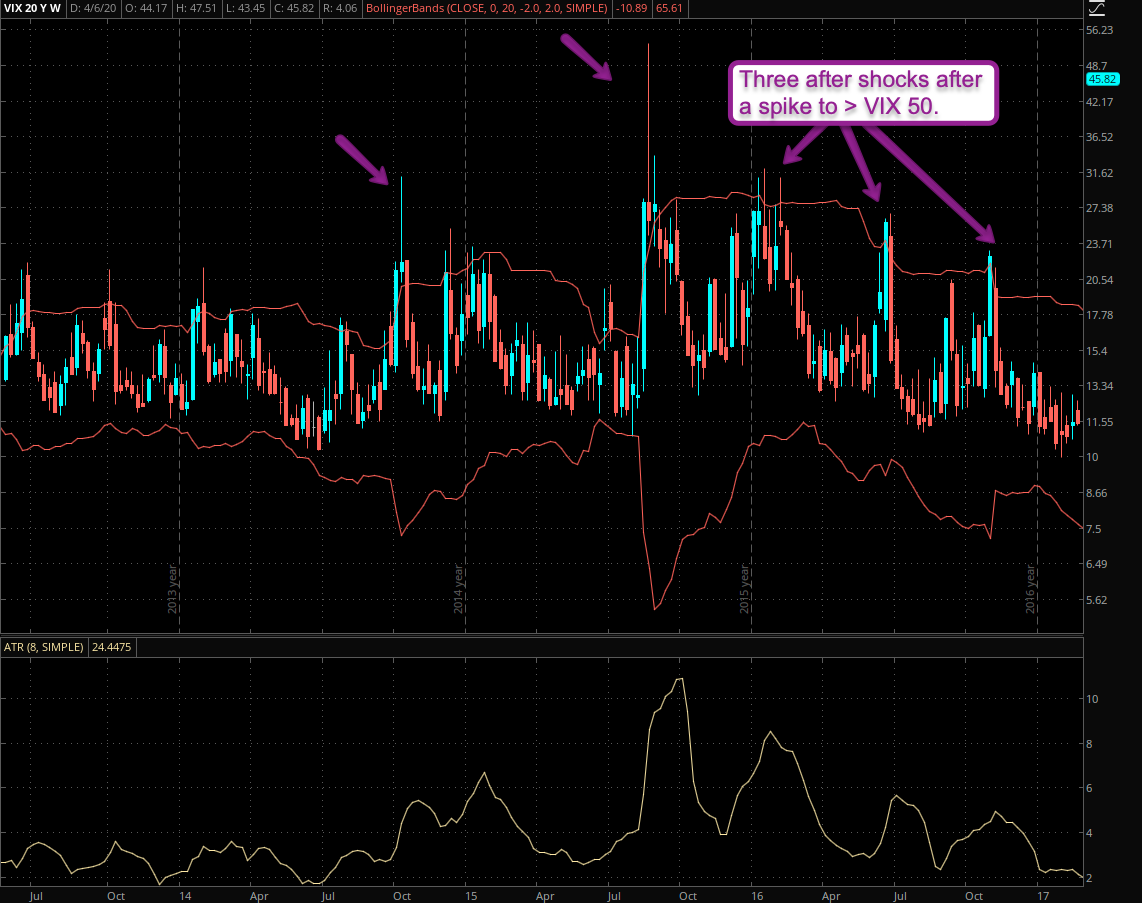Screen dimensions: 1142x903
Task: Click the purple arrow pointing at the 2013 spike
Action: 361,160
